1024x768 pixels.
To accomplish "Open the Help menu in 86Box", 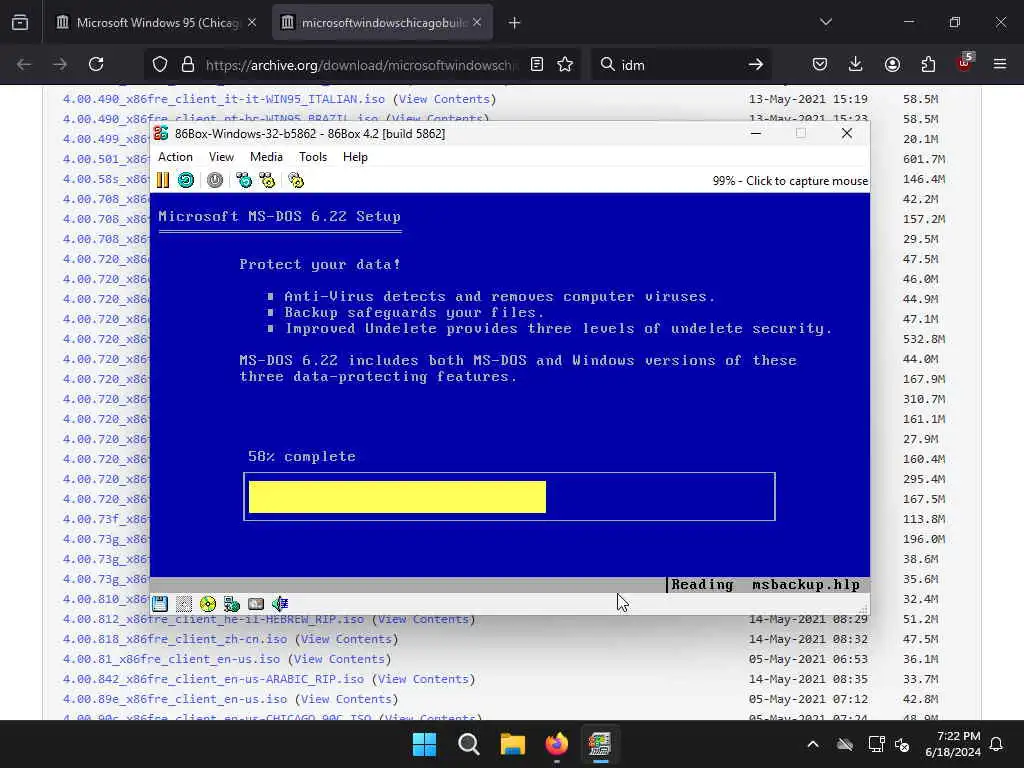I will [x=355, y=157].
